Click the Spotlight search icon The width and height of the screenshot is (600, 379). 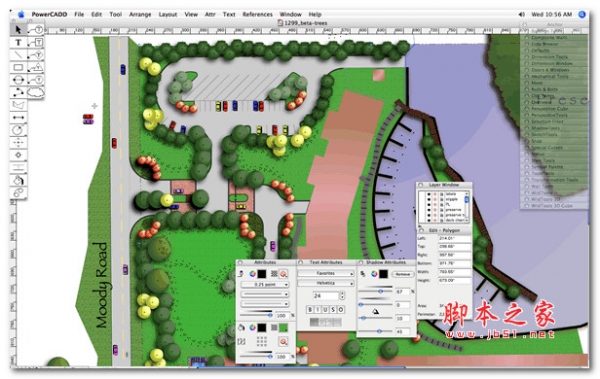tap(582, 15)
